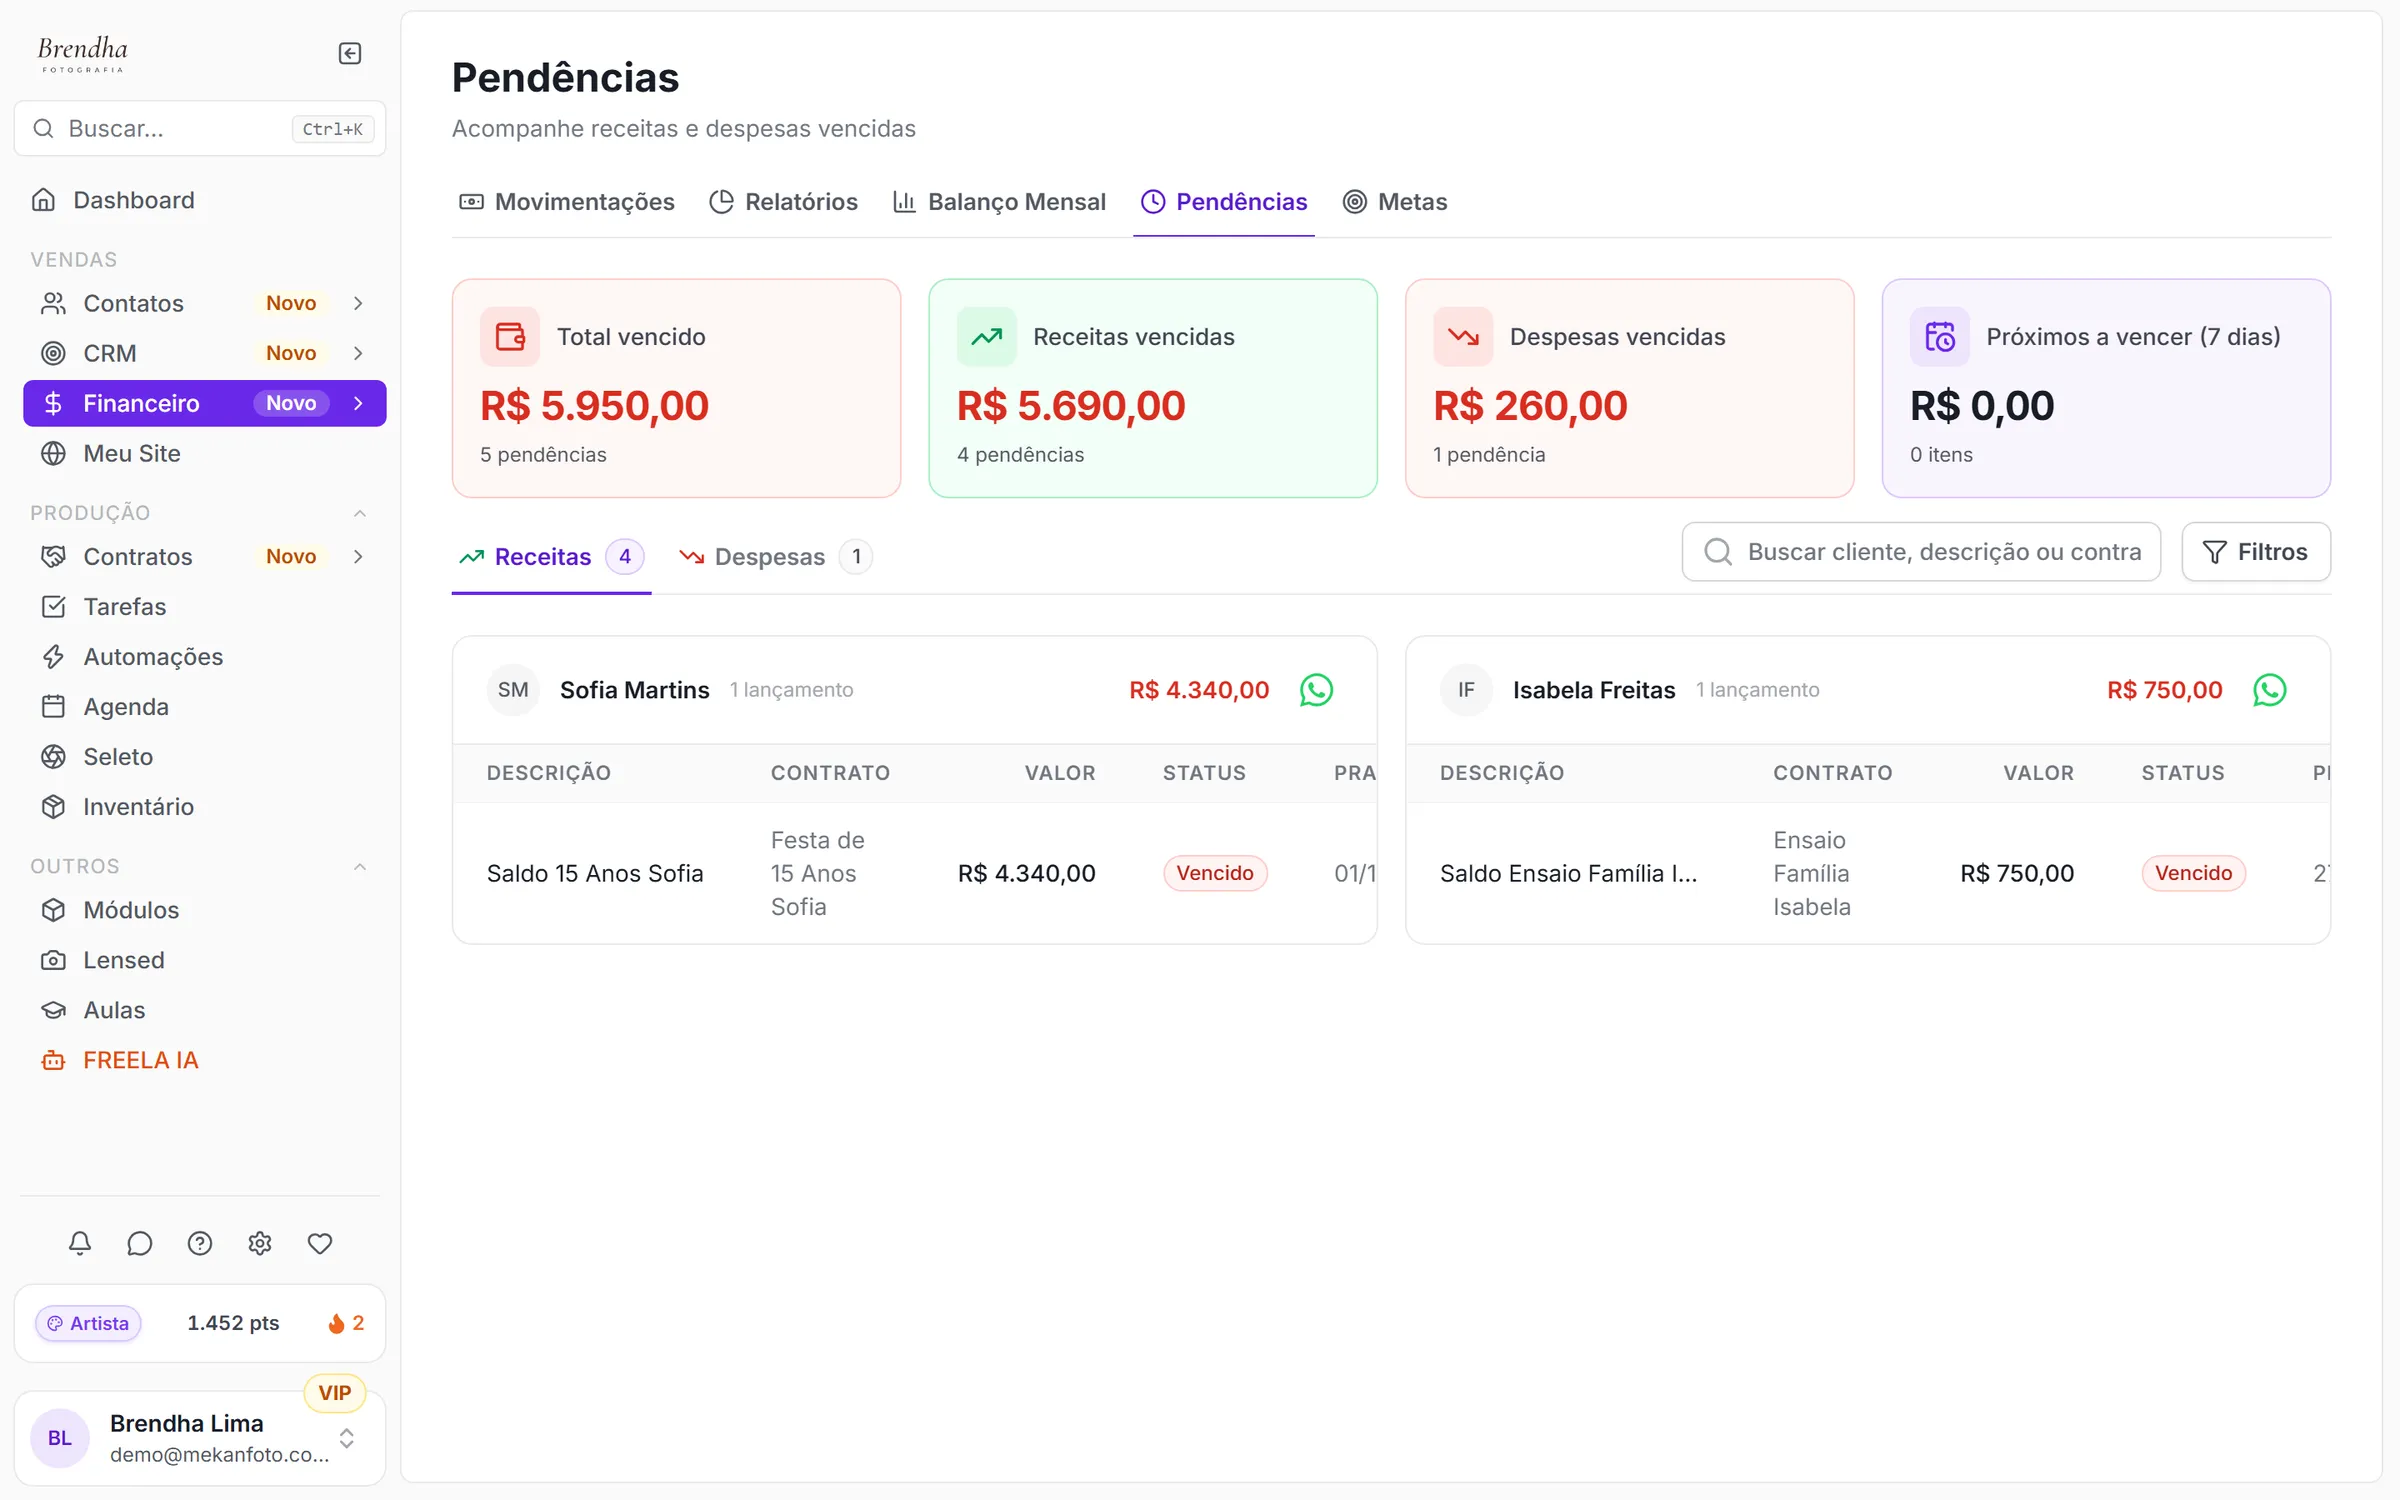Screen dimensions: 2400x1500
Task: Expand the Contatos submenu chevron
Action: [x=358, y=303]
